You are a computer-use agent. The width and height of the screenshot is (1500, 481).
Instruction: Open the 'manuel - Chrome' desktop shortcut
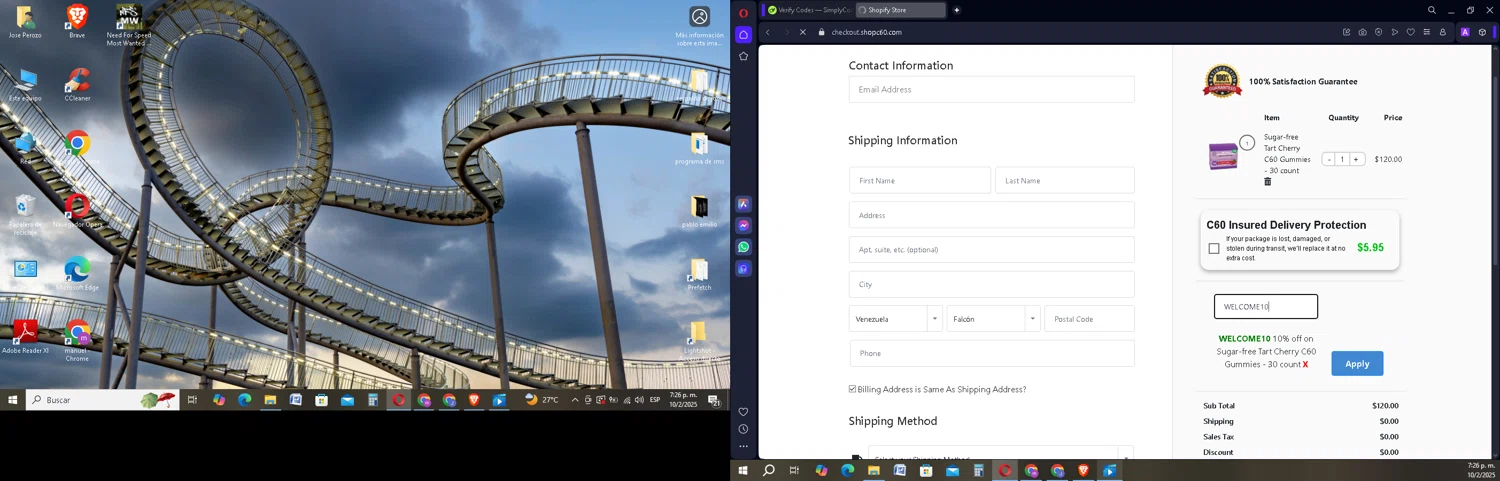(77, 340)
